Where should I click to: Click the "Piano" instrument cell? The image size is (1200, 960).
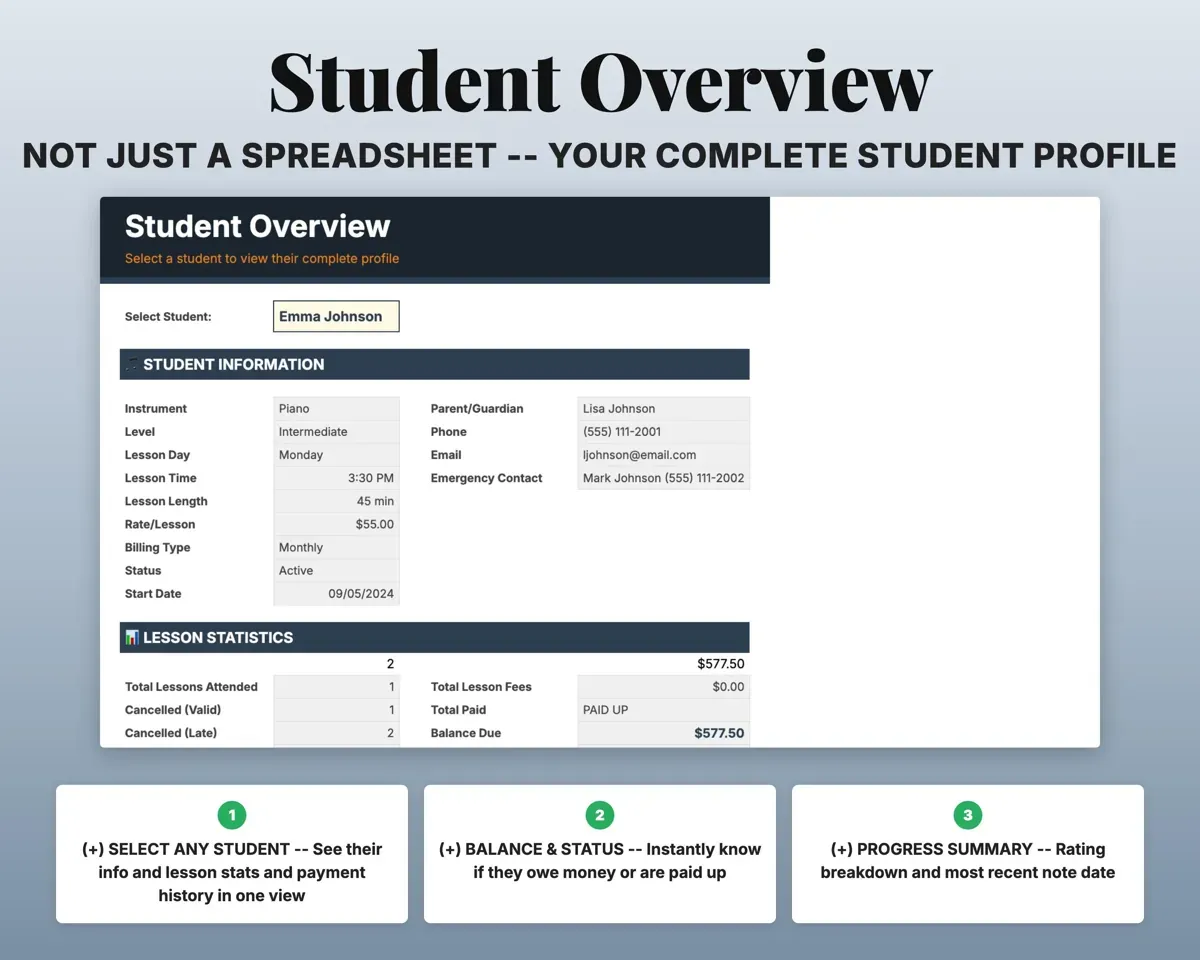tap(336, 409)
